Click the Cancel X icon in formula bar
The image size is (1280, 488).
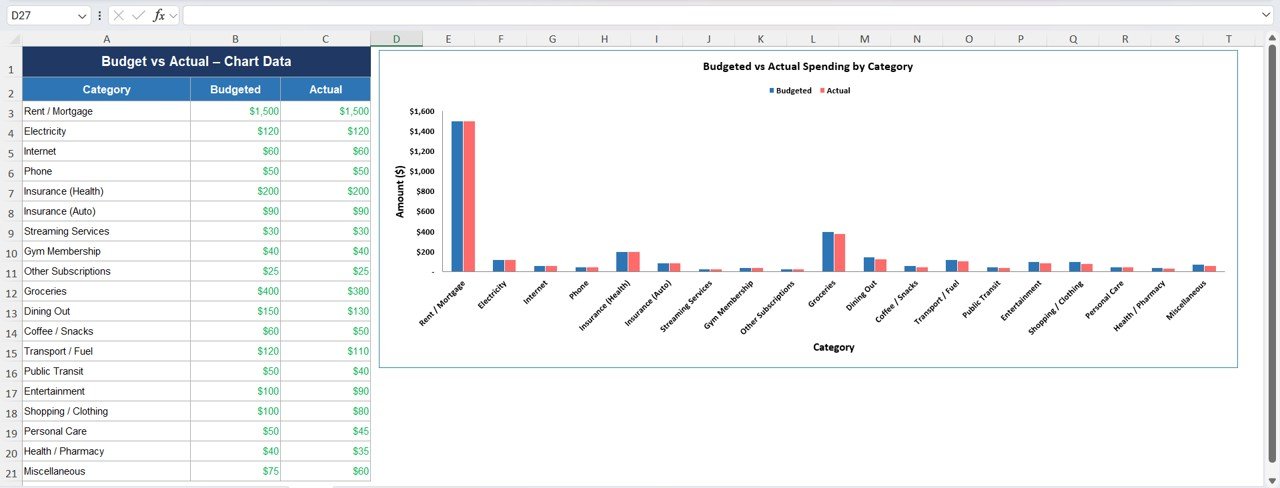[119, 15]
